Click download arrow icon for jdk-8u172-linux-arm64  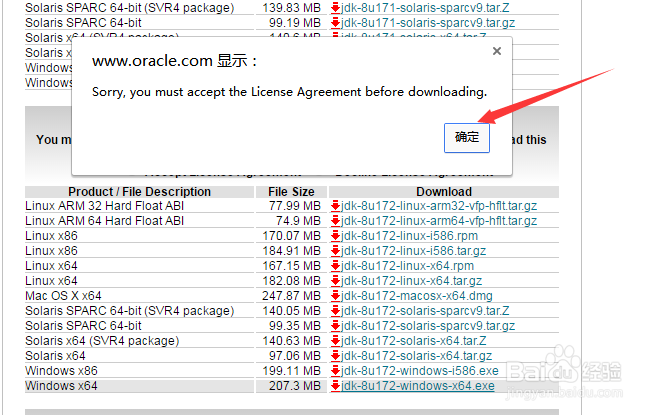pos(335,221)
